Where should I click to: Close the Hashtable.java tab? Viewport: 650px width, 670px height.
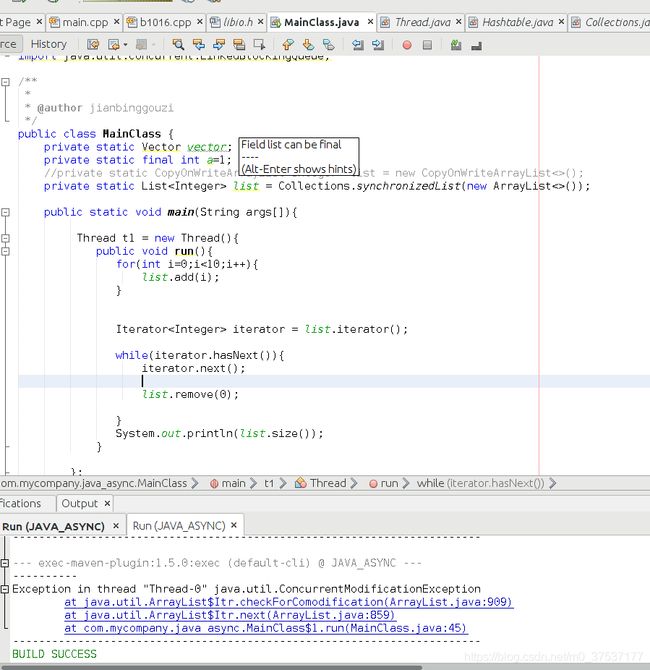click(561, 21)
